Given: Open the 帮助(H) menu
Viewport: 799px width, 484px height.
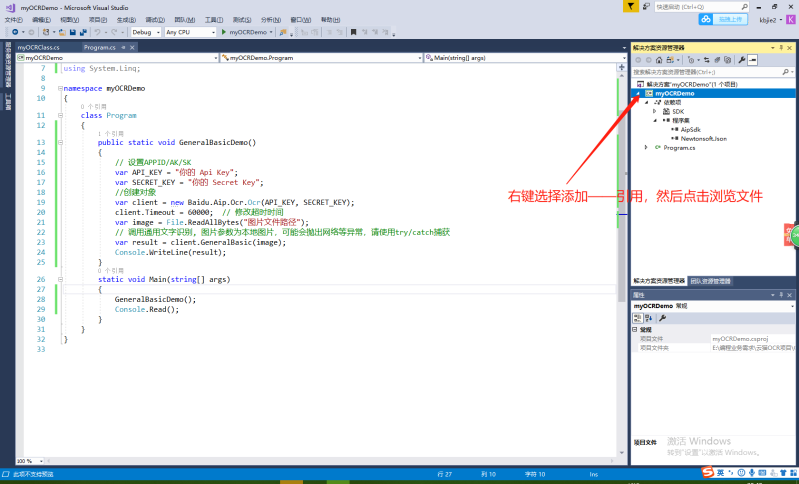Looking at the screenshot, I should [330, 20].
